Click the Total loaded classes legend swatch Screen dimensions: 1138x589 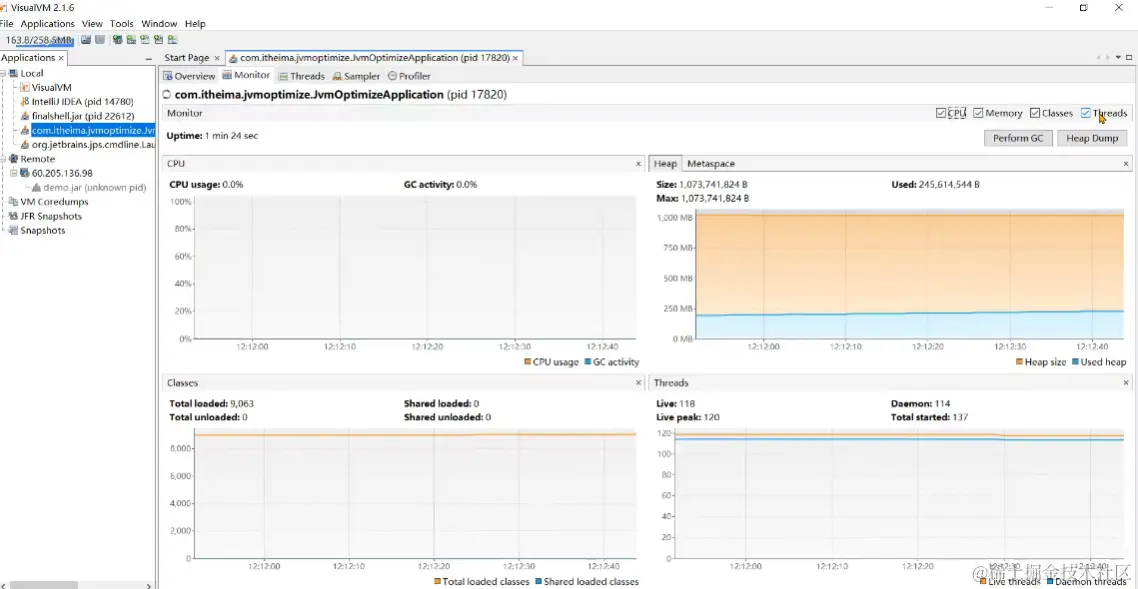438,582
